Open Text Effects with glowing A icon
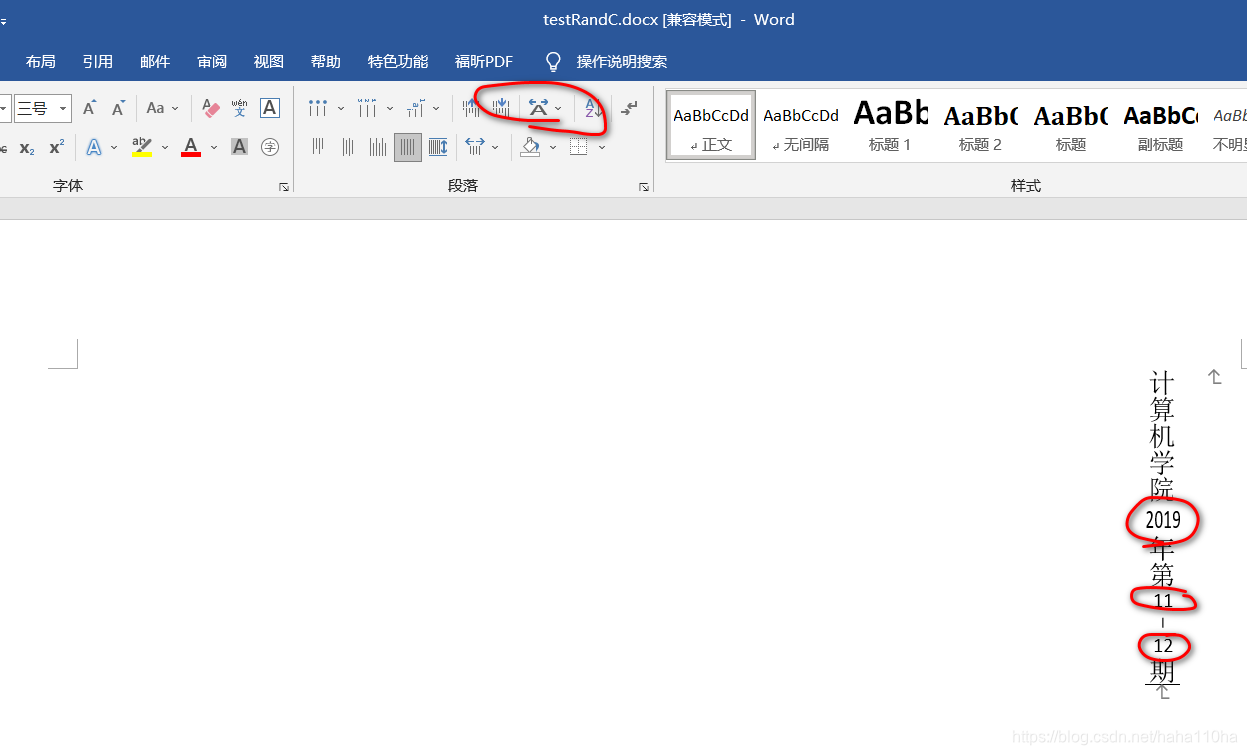1247x755 pixels. [x=94, y=147]
